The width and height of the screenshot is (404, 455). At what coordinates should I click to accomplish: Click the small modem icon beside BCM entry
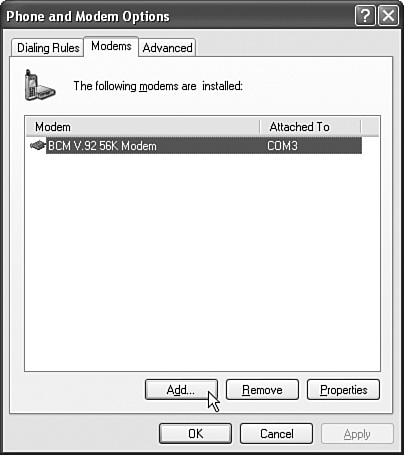pos(37,146)
